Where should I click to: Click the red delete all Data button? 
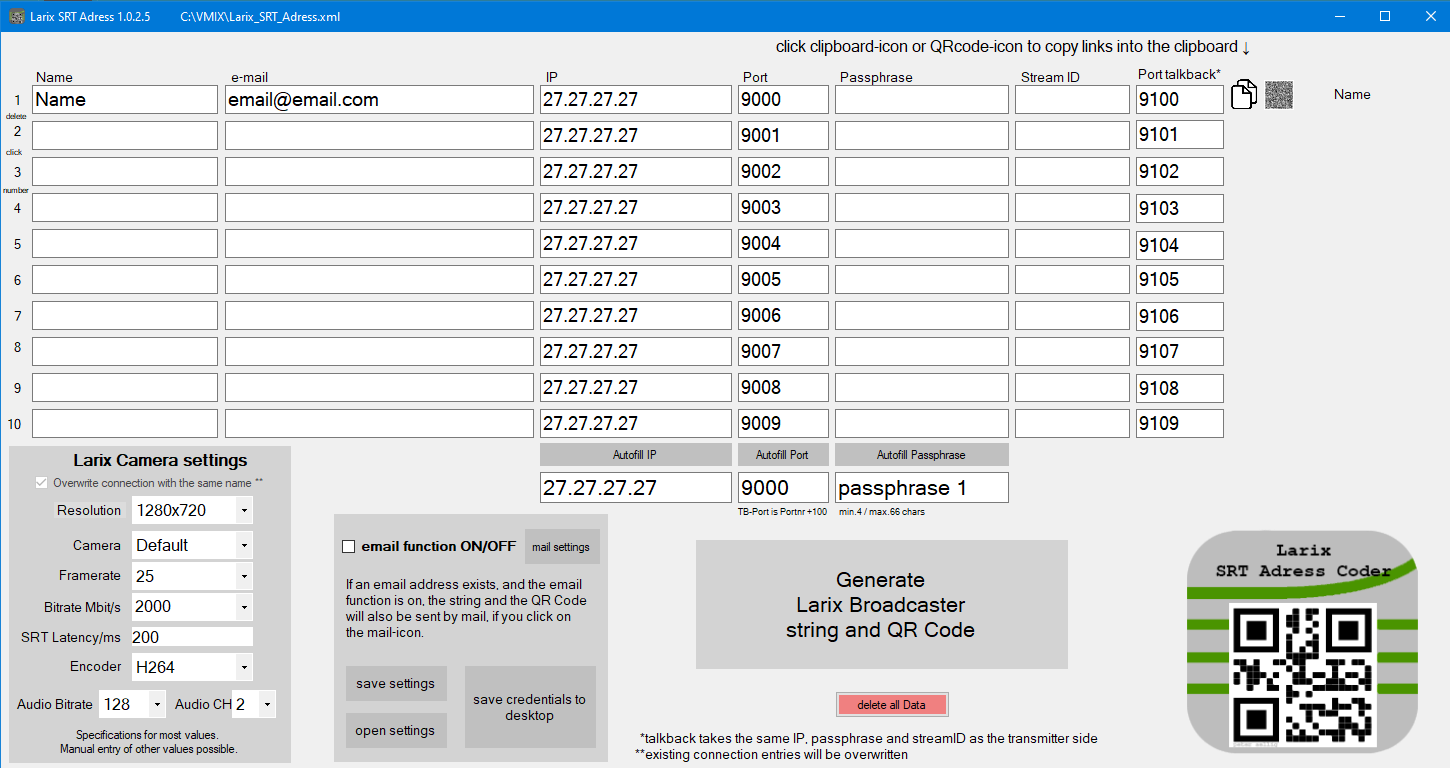(892, 704)
